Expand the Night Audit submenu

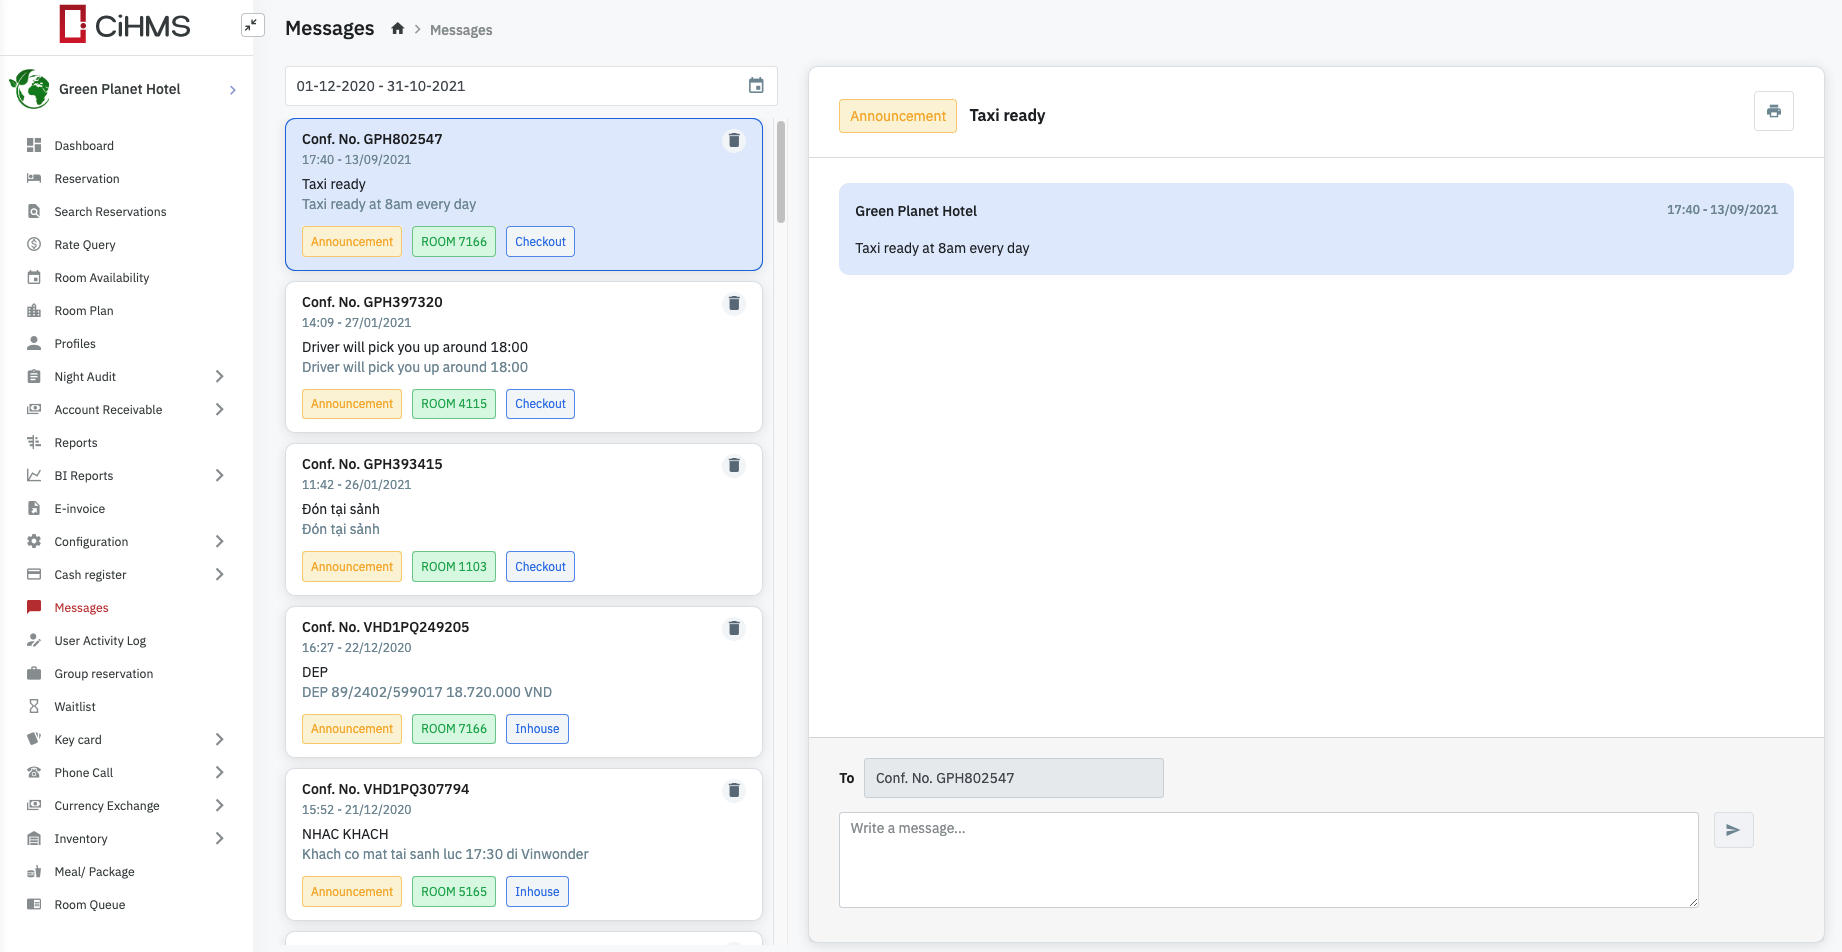[219, 377]
